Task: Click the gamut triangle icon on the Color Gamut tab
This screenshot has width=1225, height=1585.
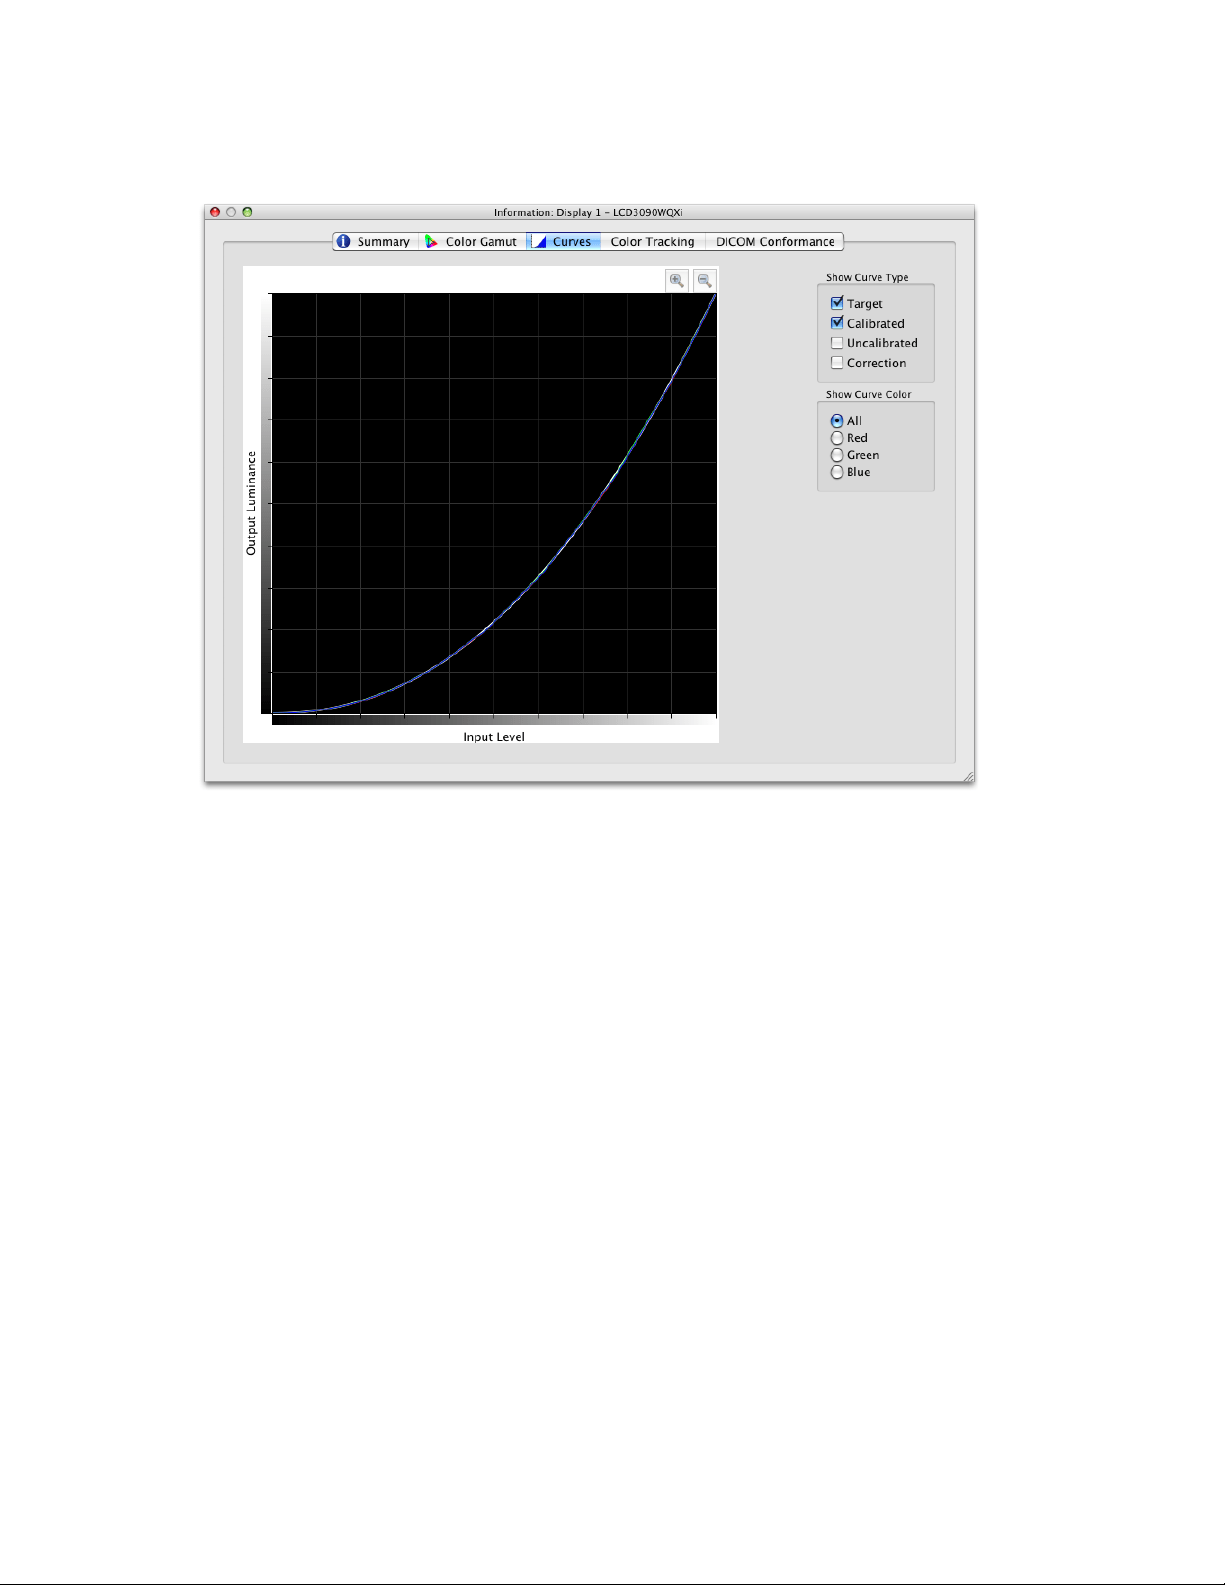Action: (x=431, y=242)
